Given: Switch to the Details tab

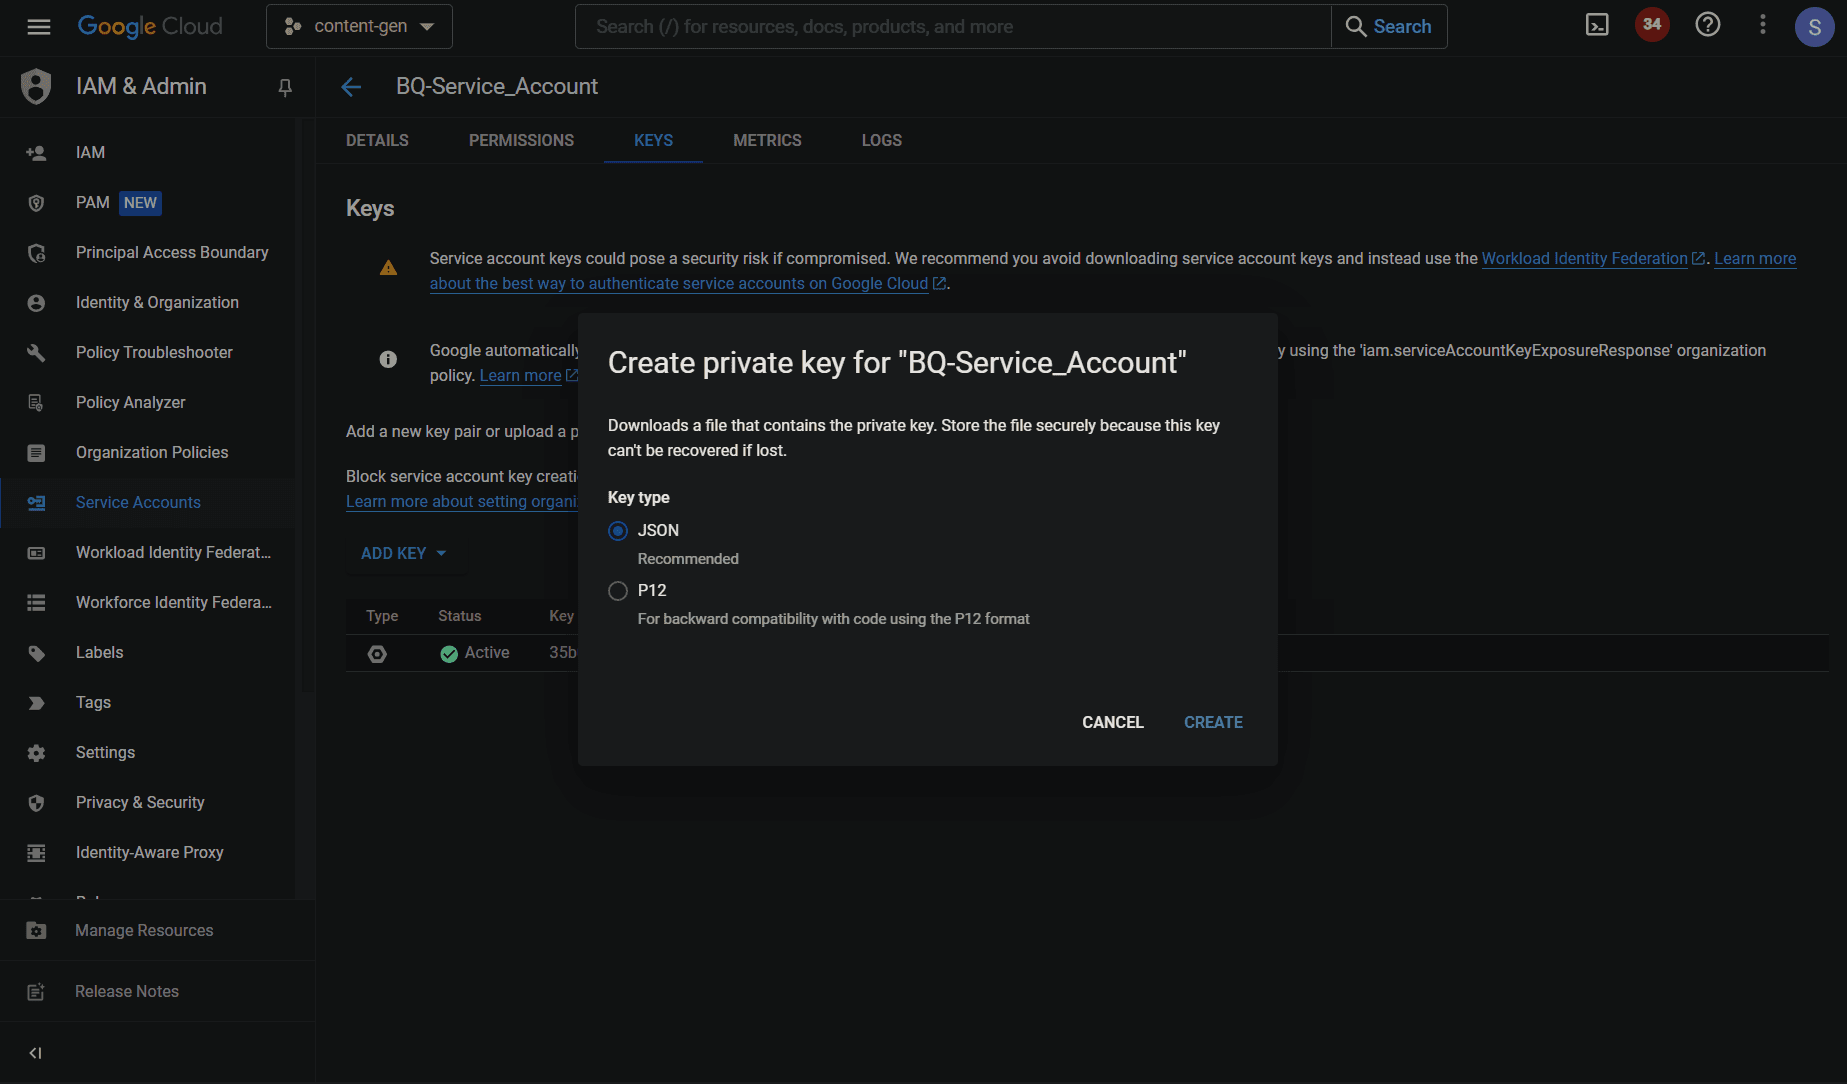Looking at the screenshot, I should click(377, 141).
